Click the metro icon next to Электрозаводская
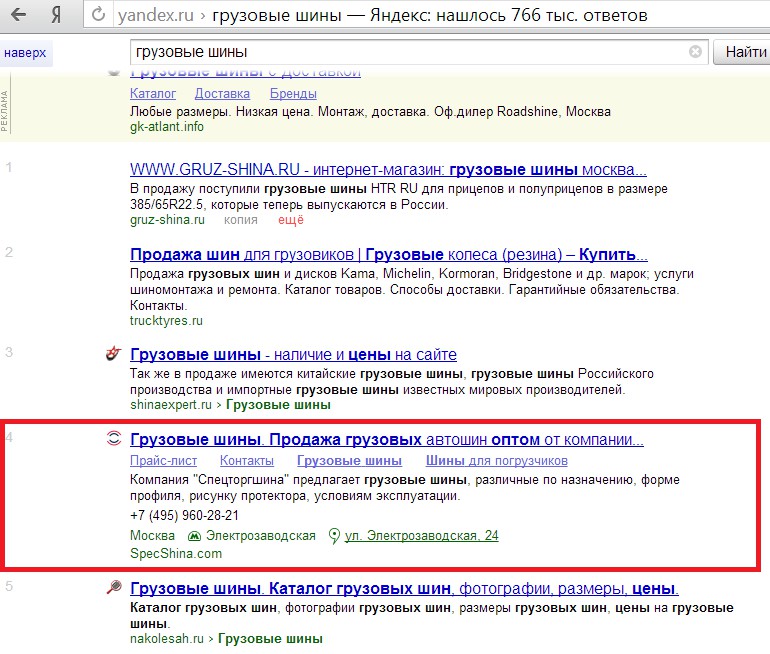The width and height of the screenshot is (770, 654). [x=194, y=536]
